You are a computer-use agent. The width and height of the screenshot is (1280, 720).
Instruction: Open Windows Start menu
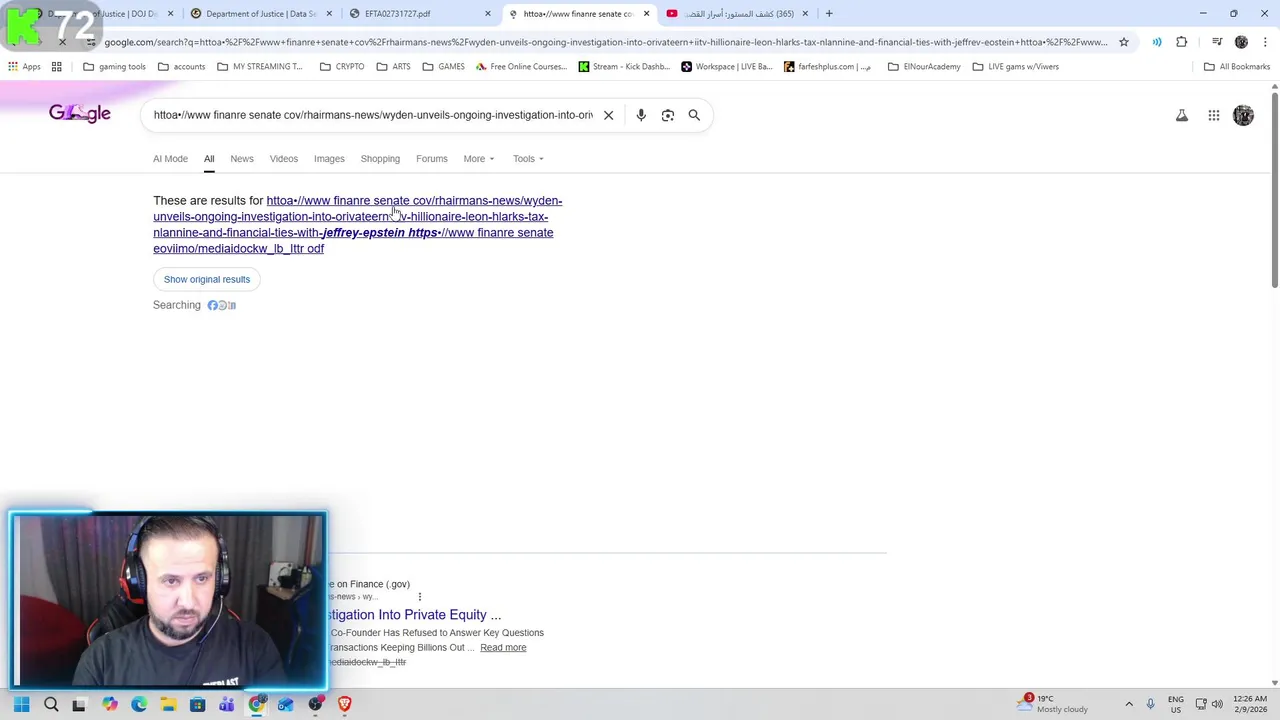click(21, 704)
